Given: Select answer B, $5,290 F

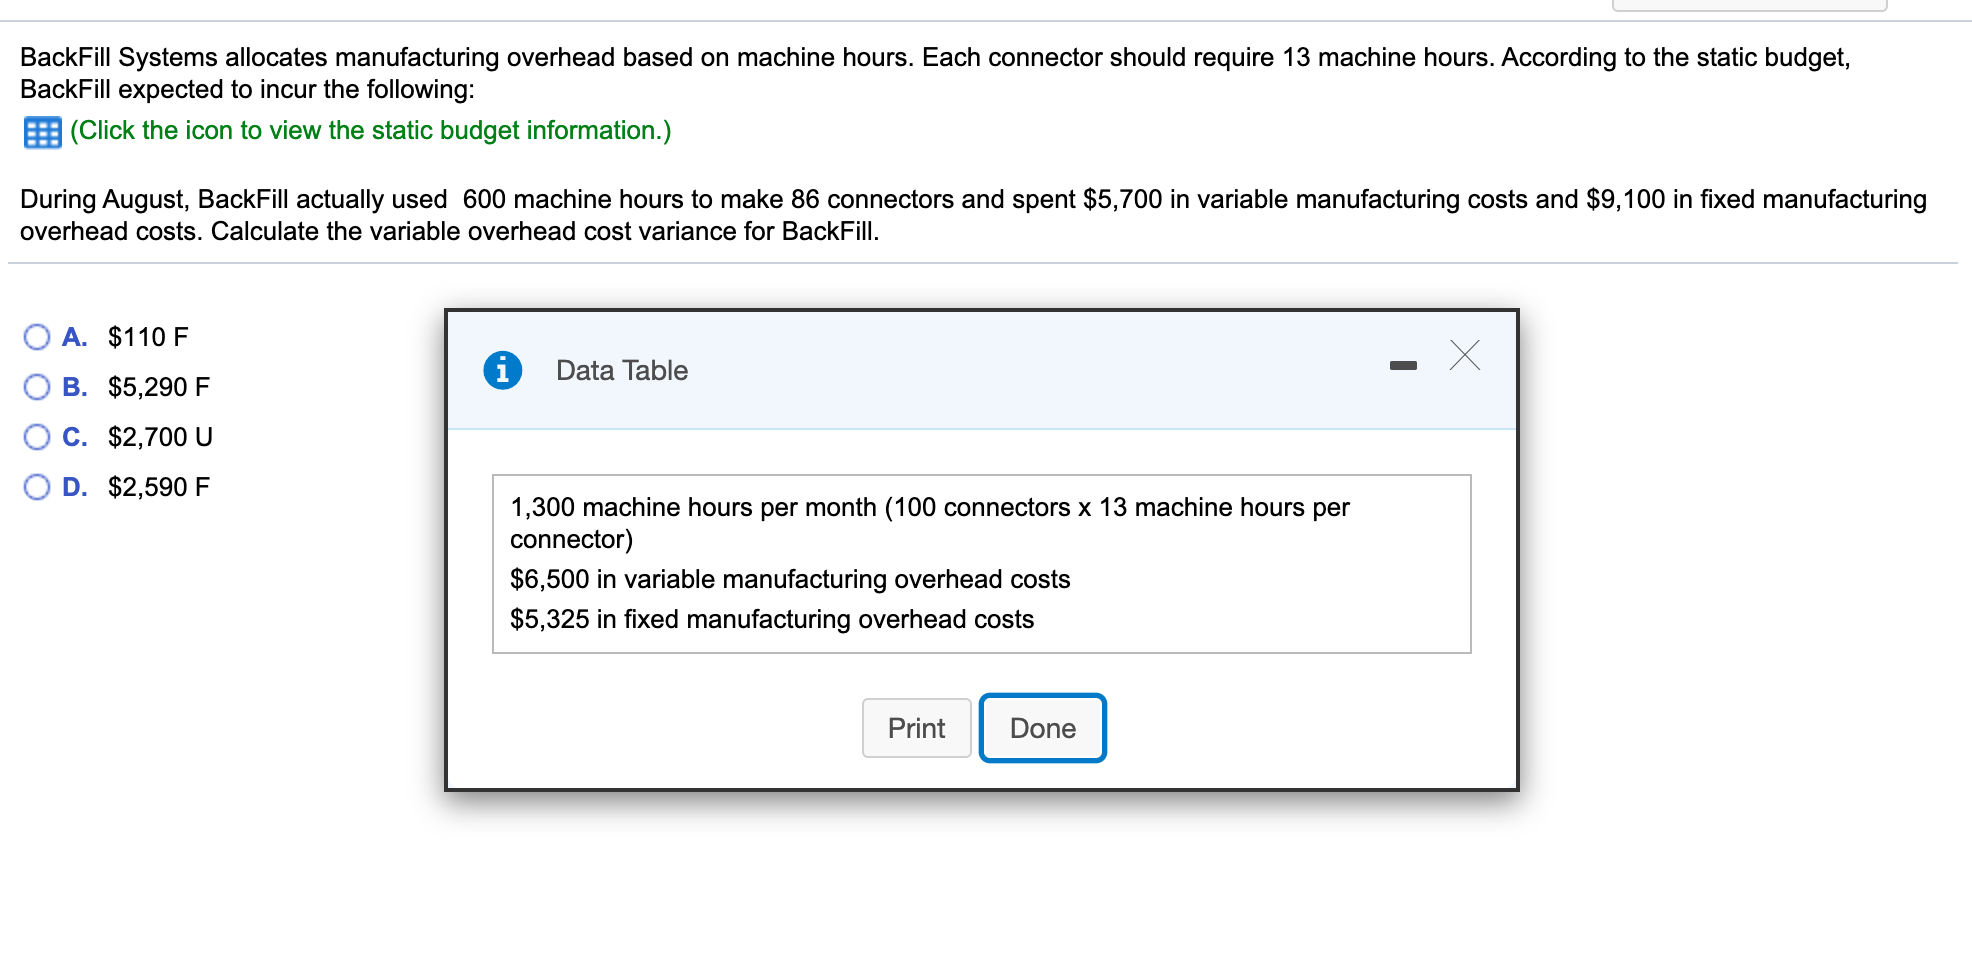Looking at the screenshot, I should [37, 387].
